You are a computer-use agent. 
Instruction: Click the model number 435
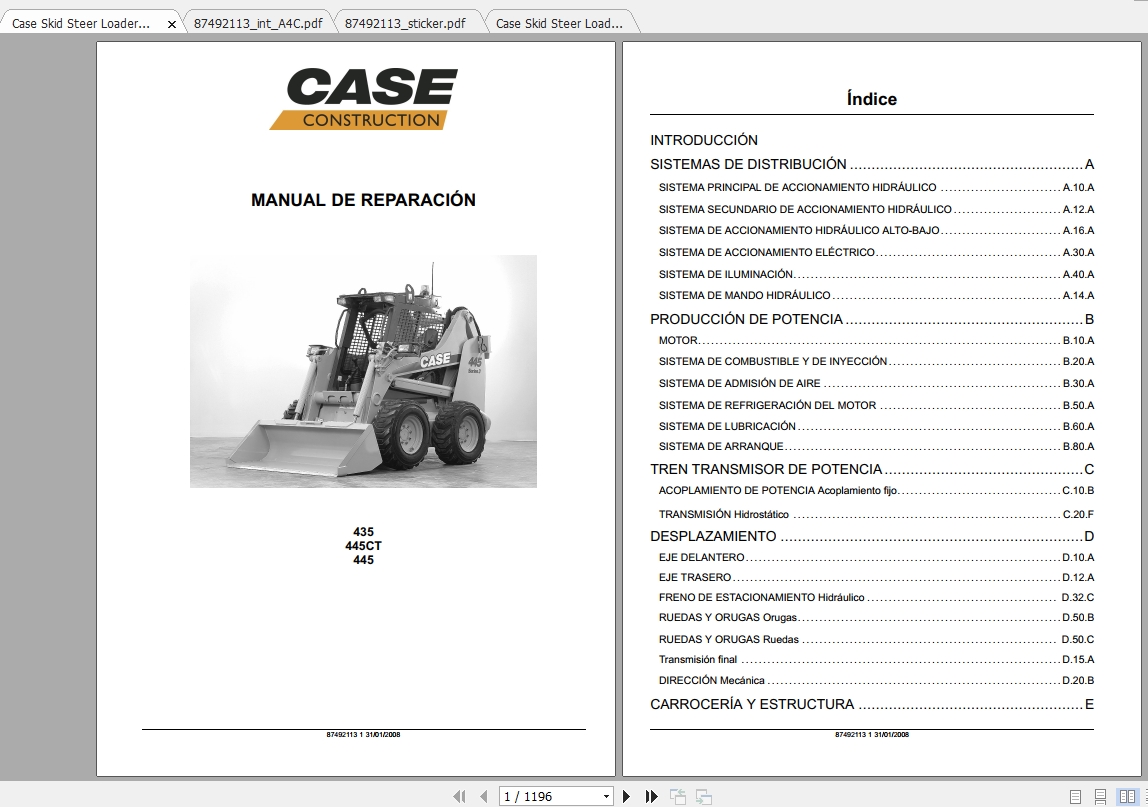pyautogui.click(x=363, y=532)
